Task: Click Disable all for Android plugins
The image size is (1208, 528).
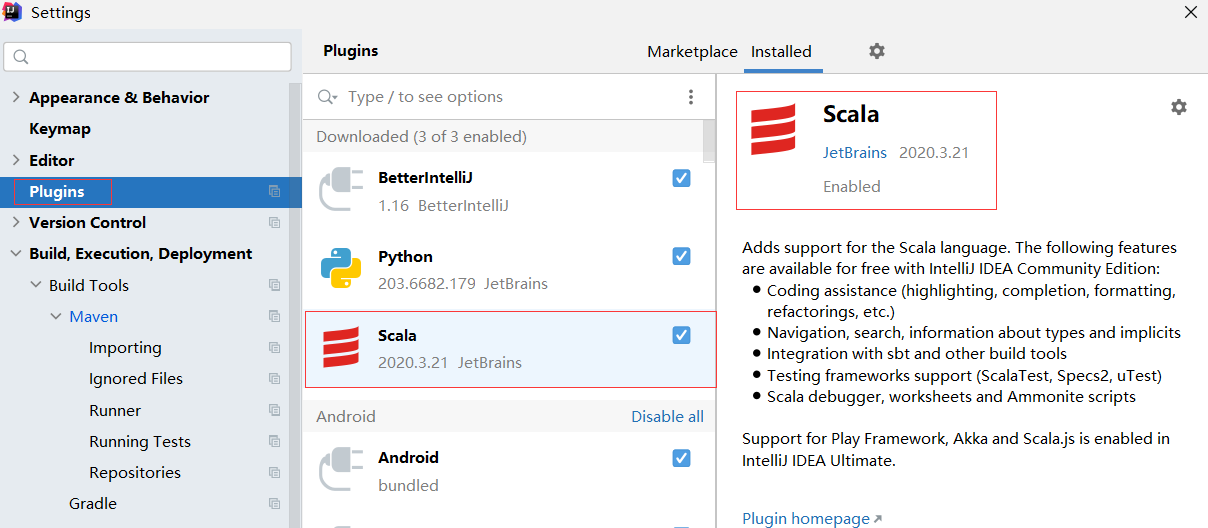Action: coord(667,417)
